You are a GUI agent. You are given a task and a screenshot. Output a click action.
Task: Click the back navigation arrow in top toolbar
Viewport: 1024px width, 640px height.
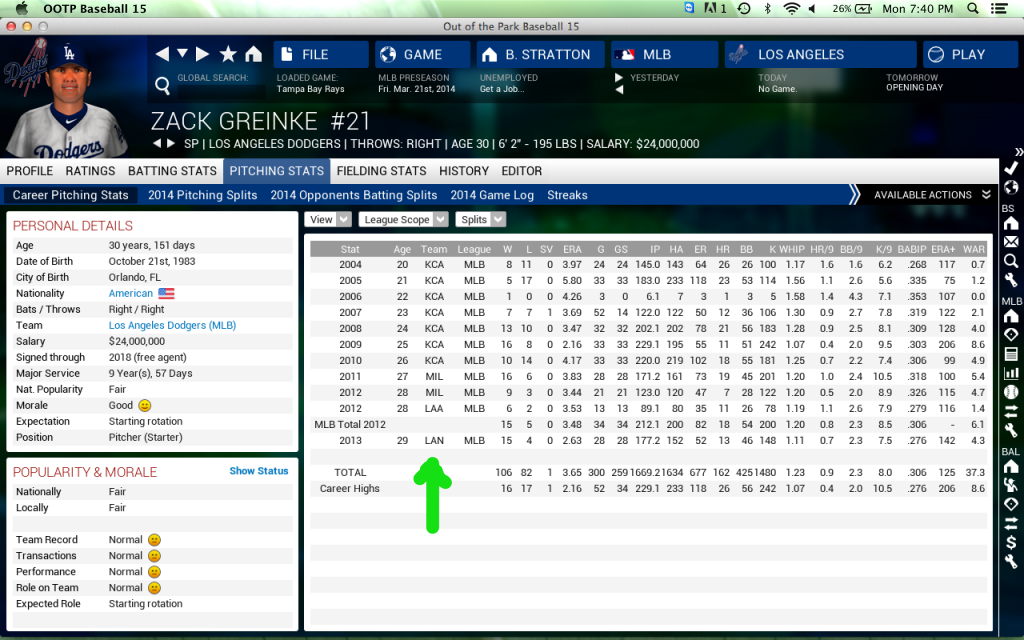[162, 54]
